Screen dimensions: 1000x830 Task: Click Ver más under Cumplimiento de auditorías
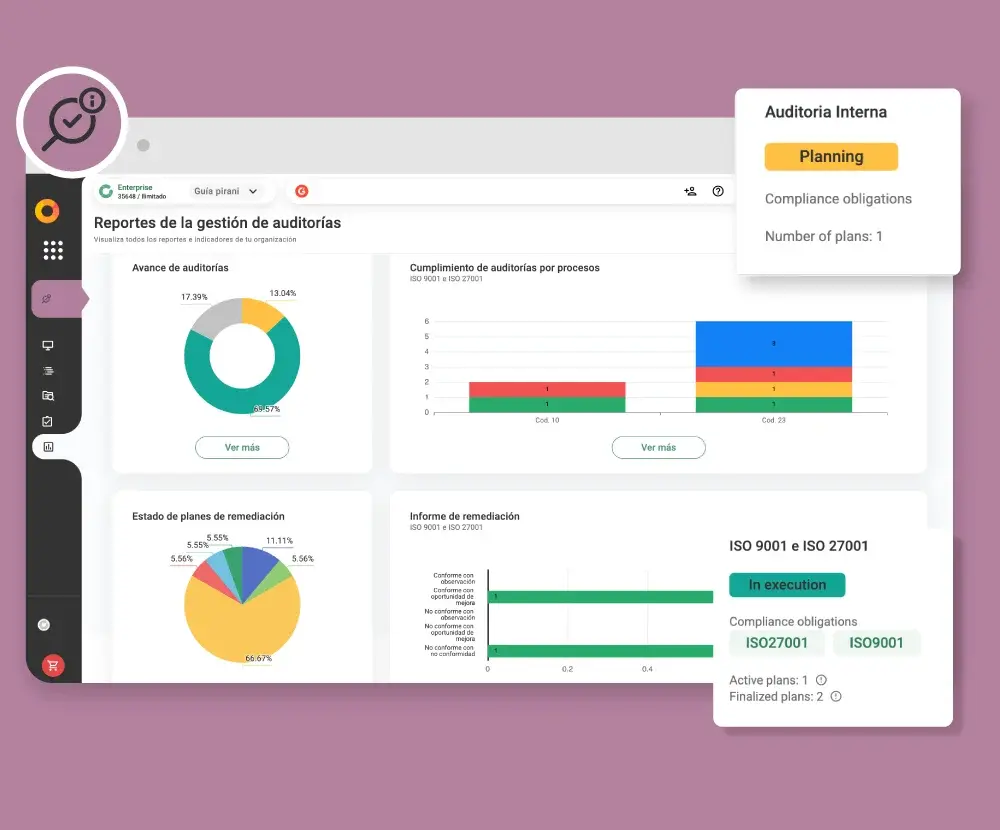pos(658,447)
